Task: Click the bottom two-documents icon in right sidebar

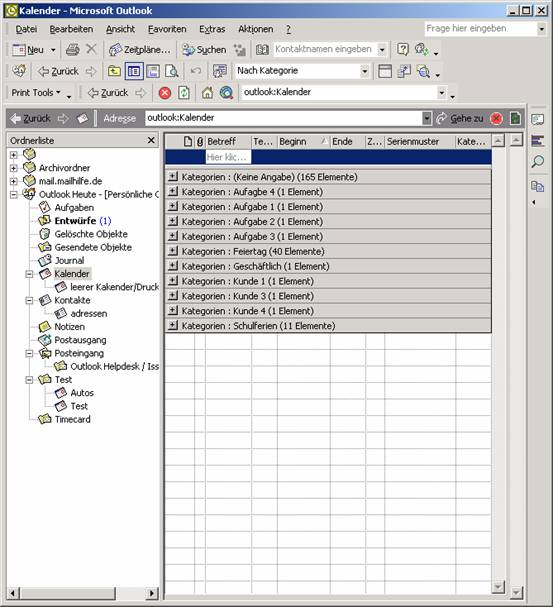Action: click(x=538, y=187)
